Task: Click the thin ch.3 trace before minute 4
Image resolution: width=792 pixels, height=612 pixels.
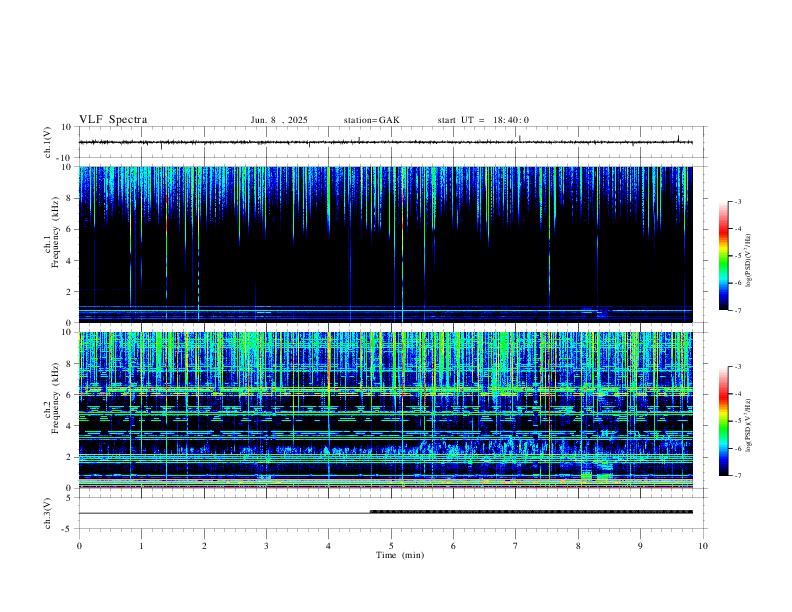Action: pos(225,513)
